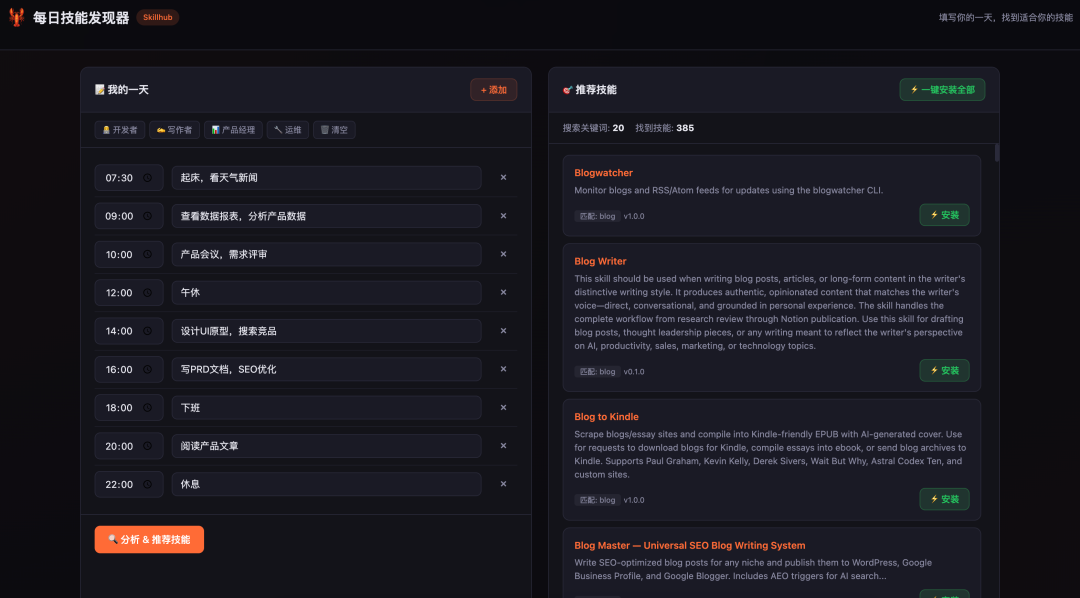1080x598 pixels.
Task: Remove the 09:00 data report entry
Action: point(503,216)
